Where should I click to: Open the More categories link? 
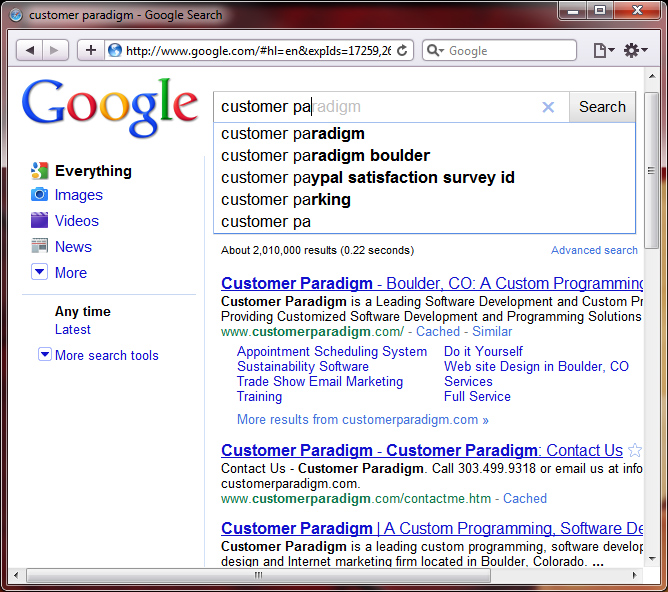pos(71,273)
